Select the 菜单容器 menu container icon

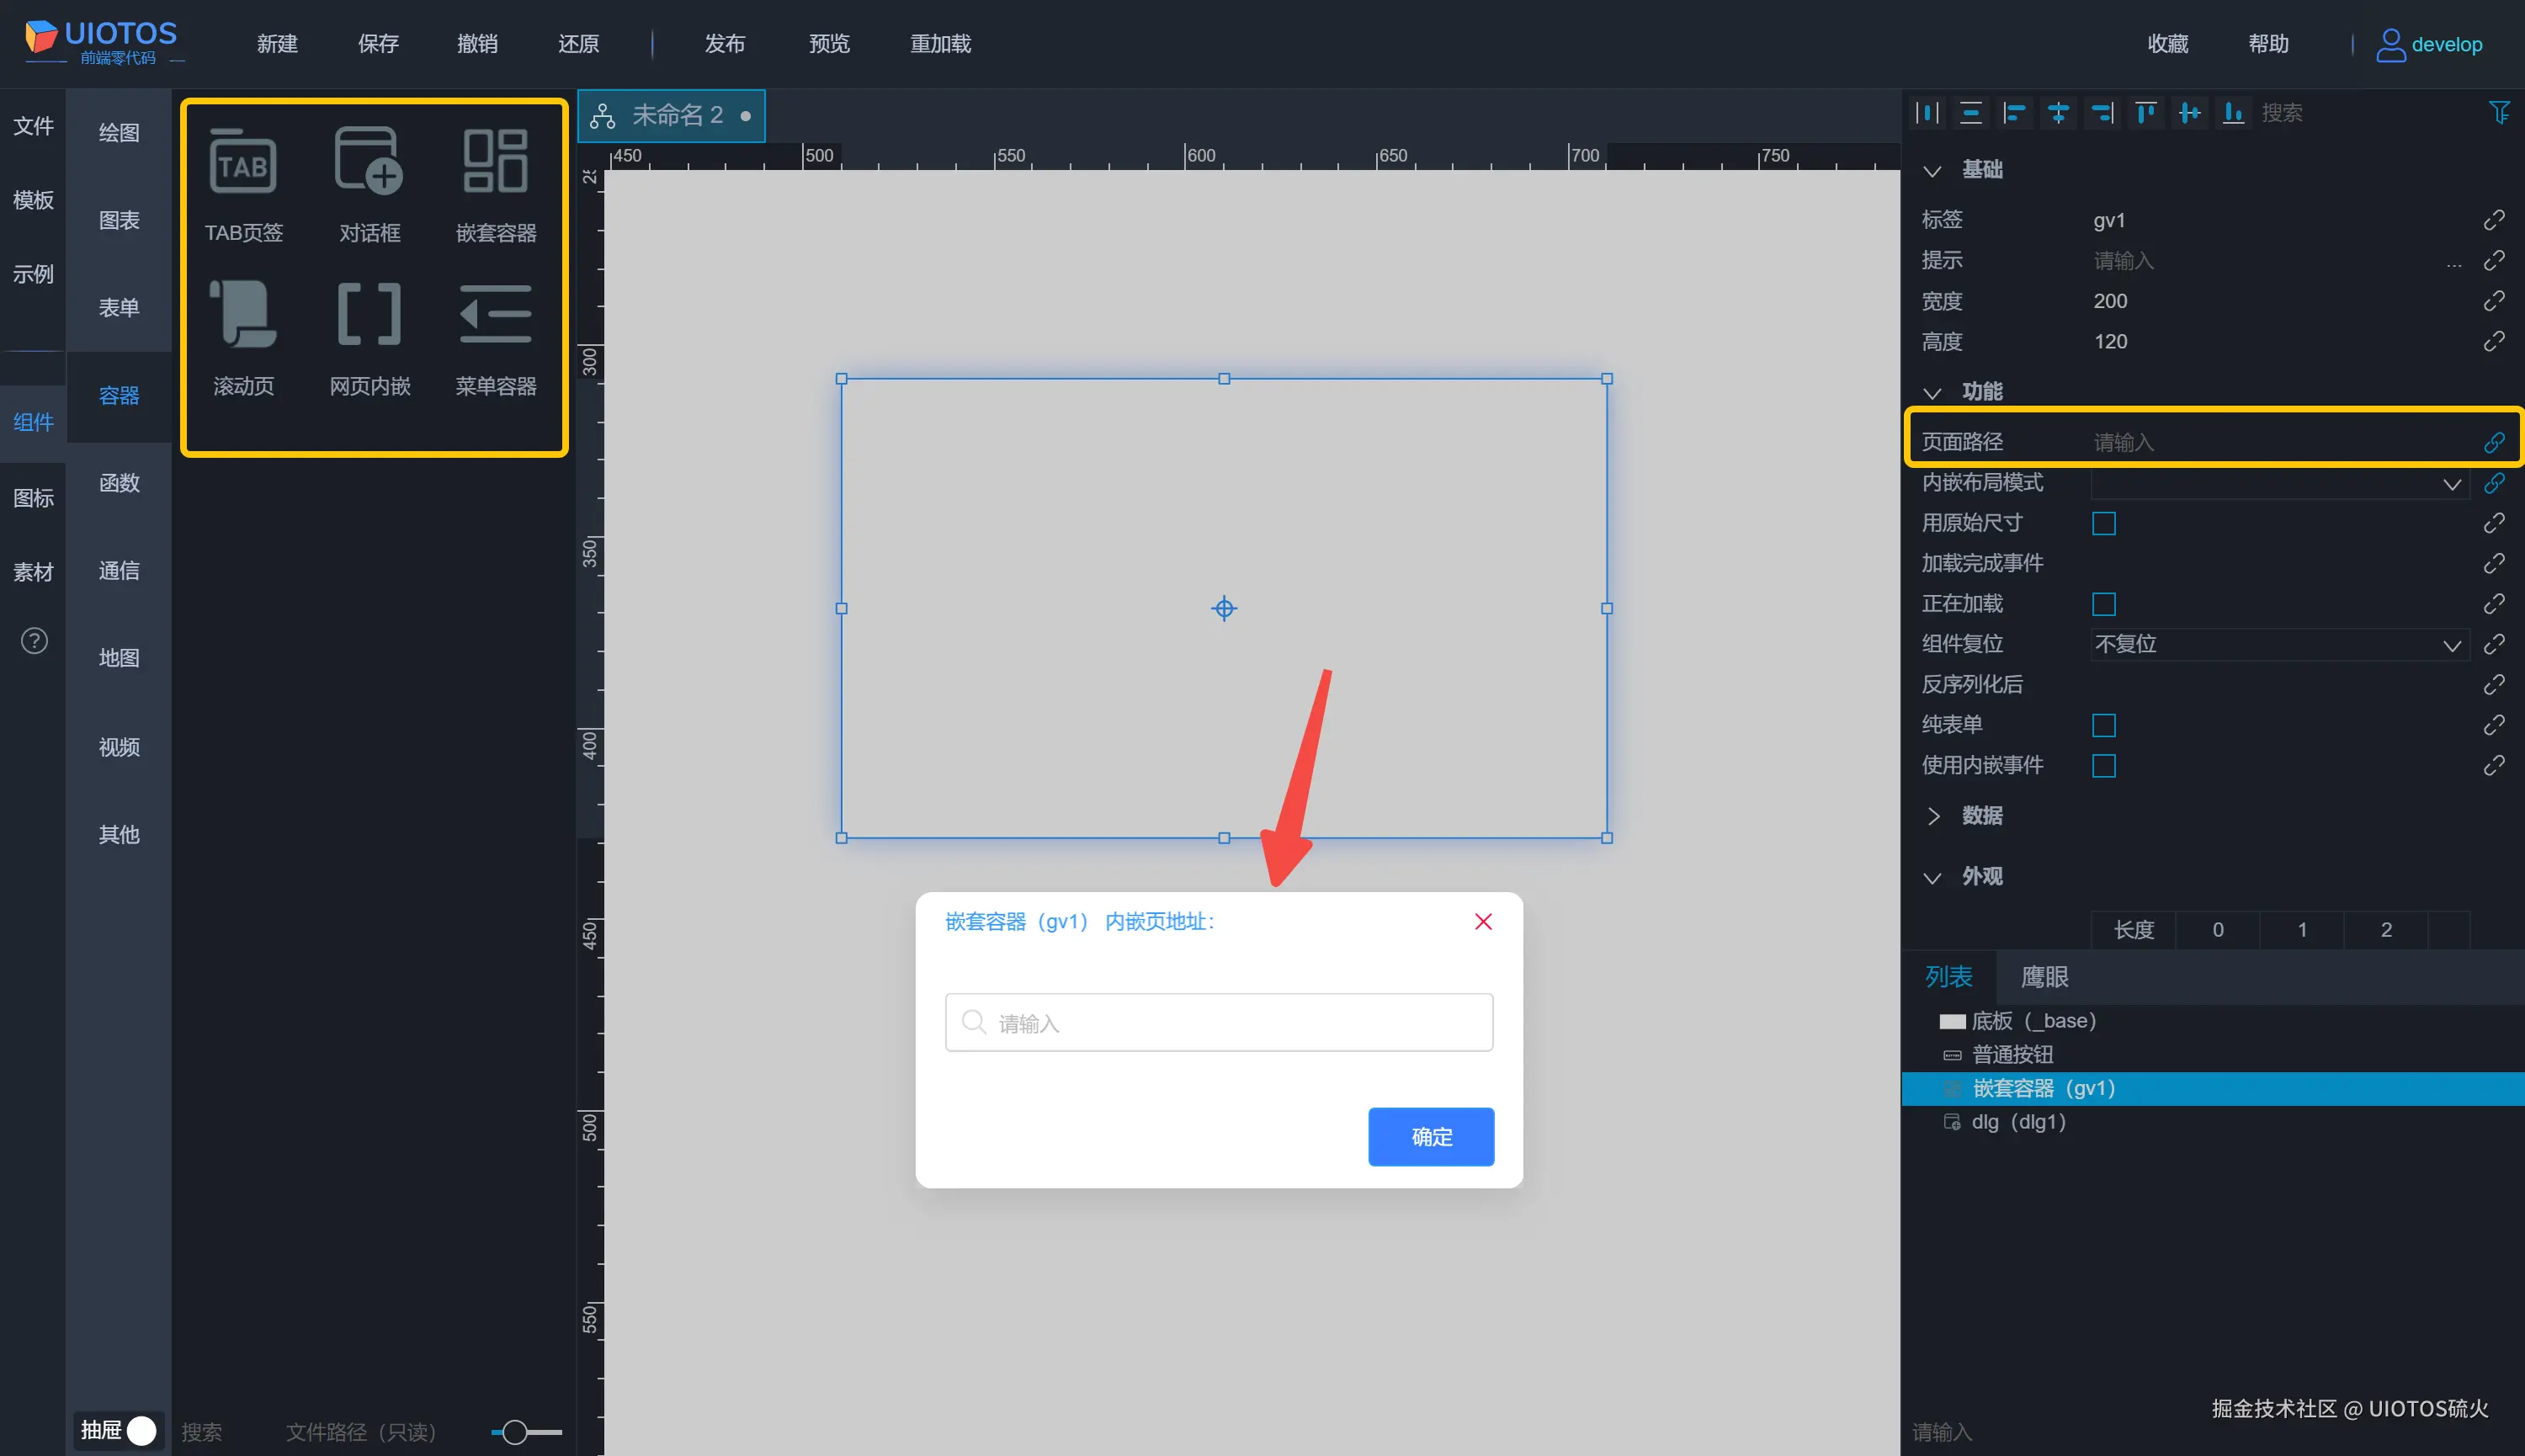(496, 314)
